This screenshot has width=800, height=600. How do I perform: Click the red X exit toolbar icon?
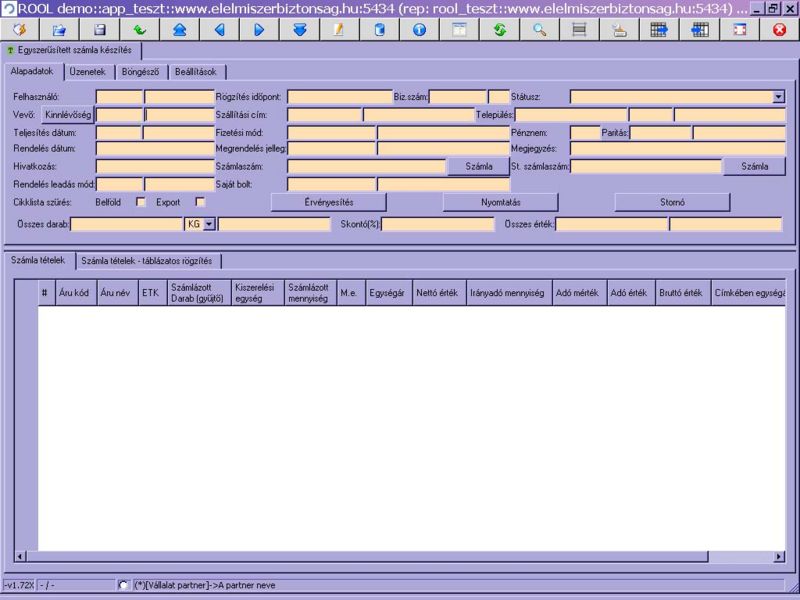(779, 29)
